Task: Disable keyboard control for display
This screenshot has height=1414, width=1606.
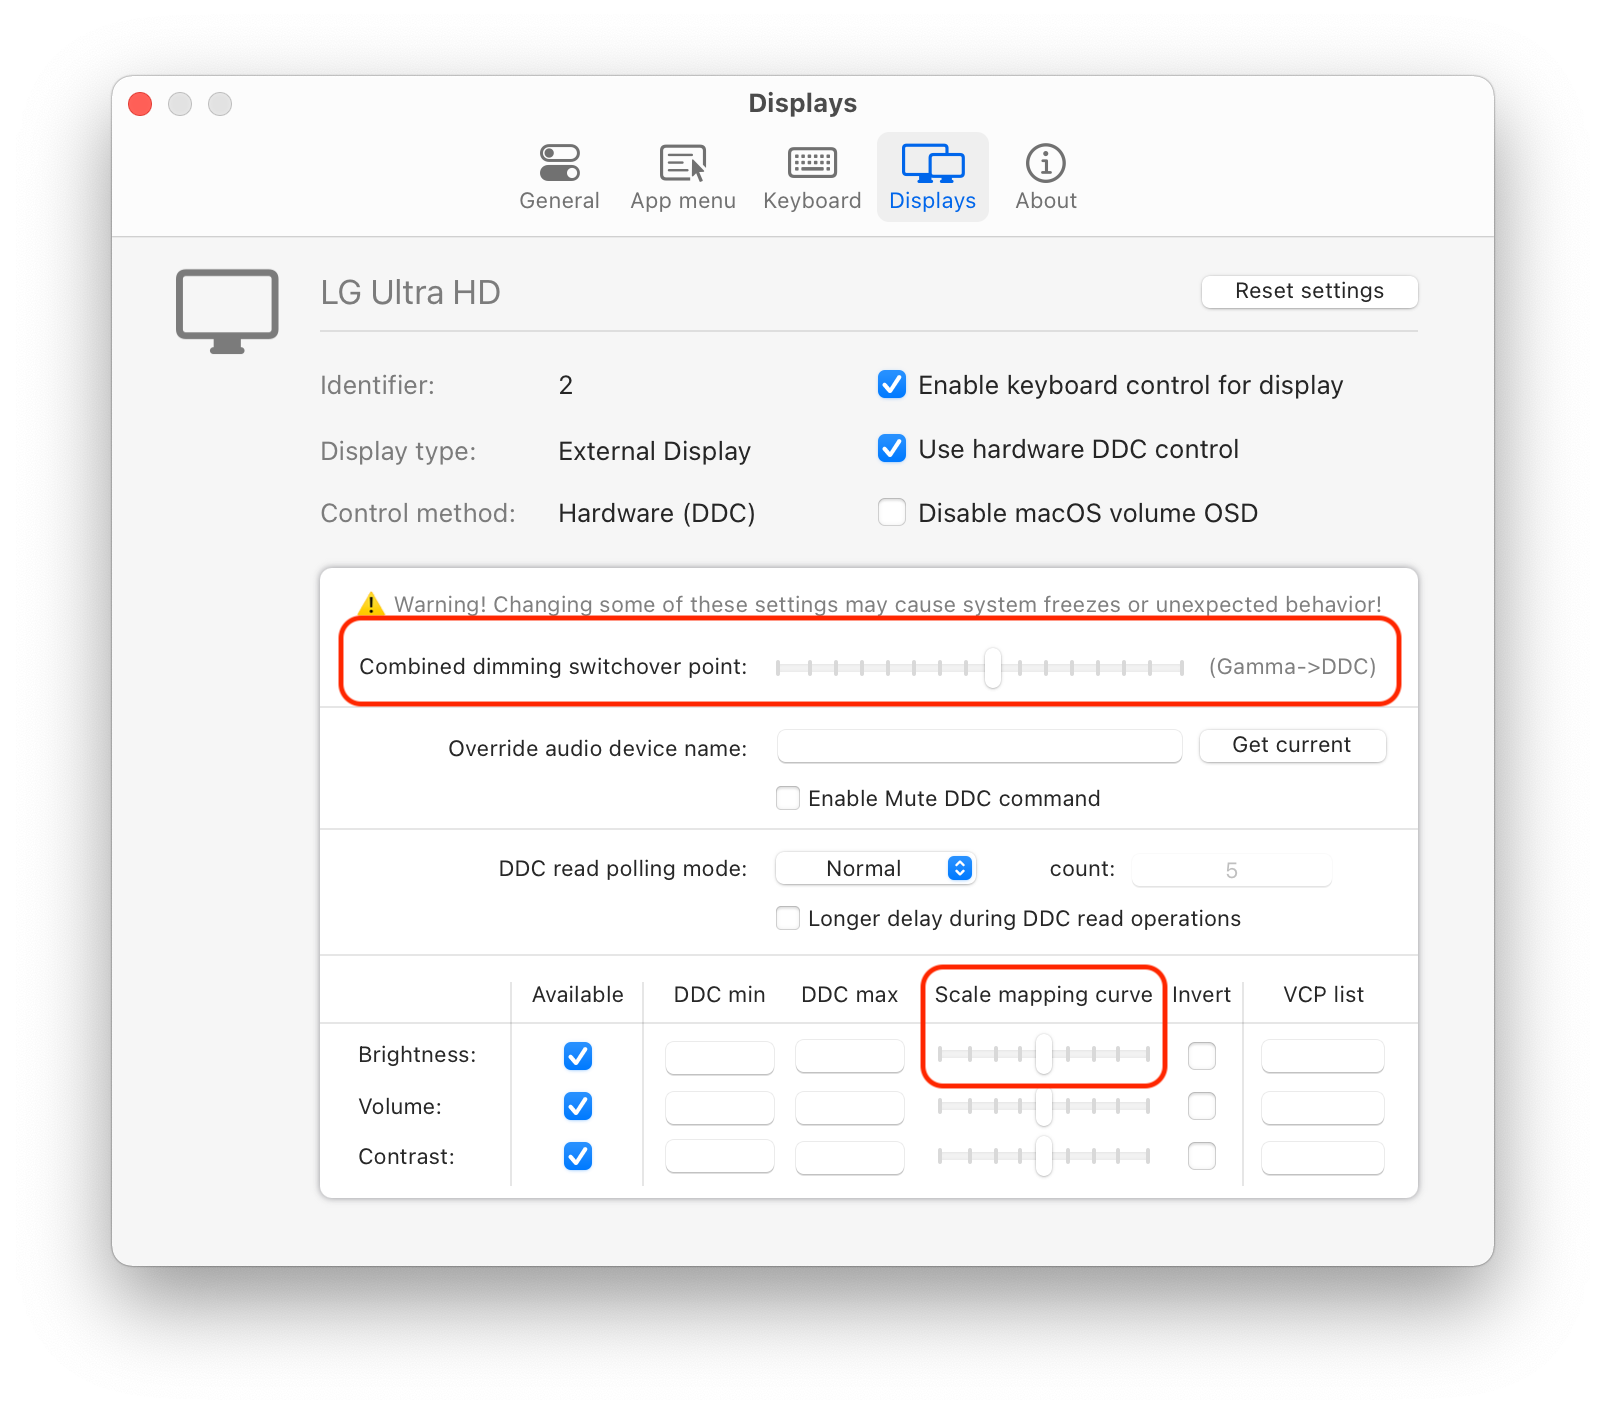Action: pyautogui.click(x=891, y=384)
